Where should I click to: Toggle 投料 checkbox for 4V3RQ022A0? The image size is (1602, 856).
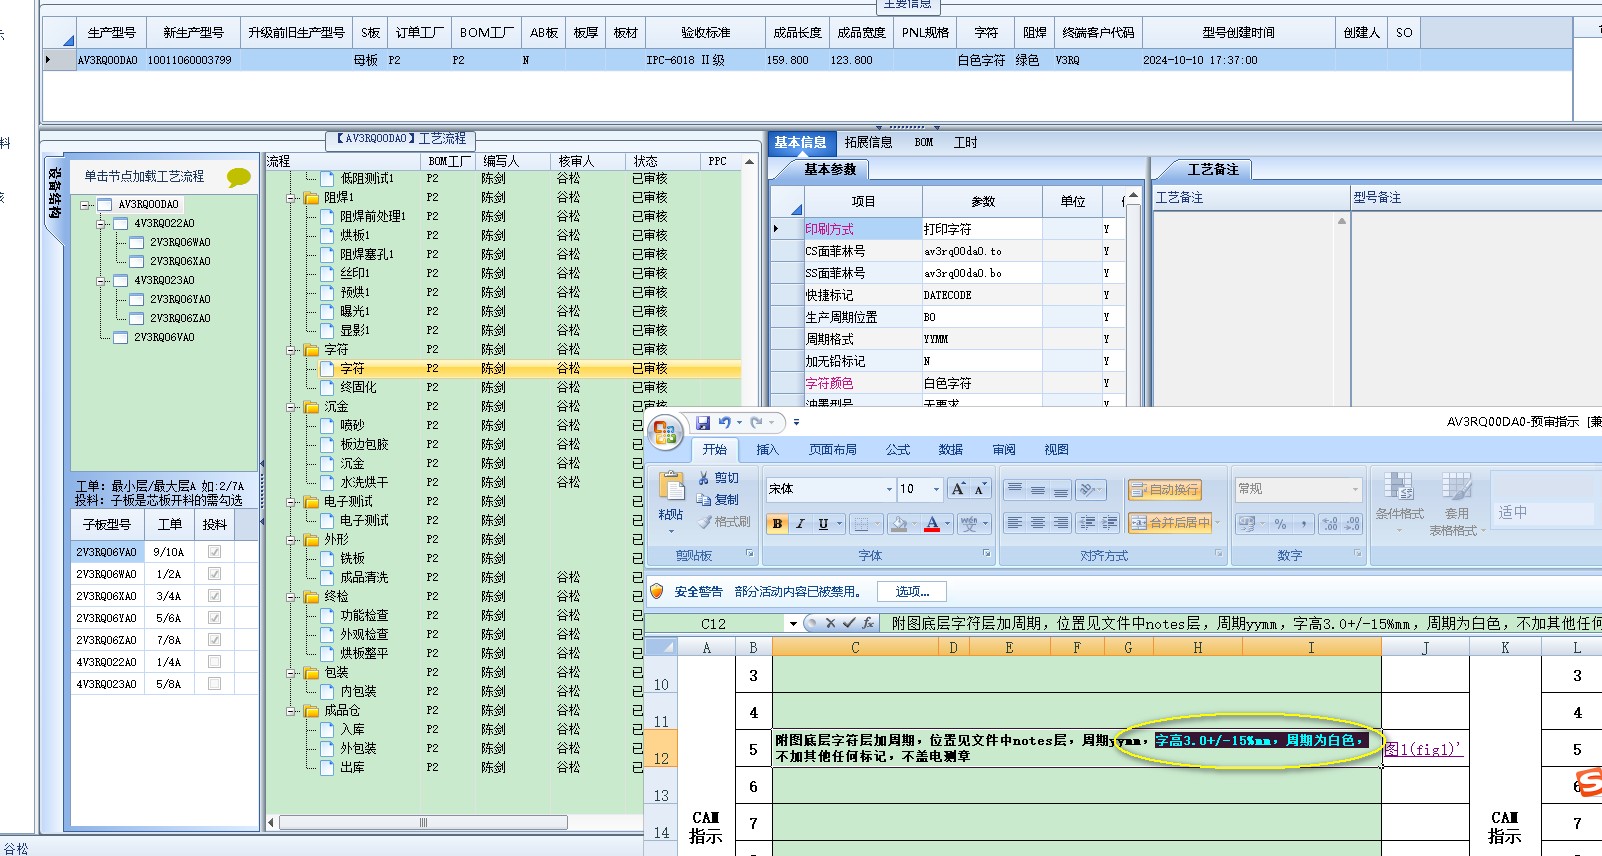pyautogui.click(x=214, y=662)
